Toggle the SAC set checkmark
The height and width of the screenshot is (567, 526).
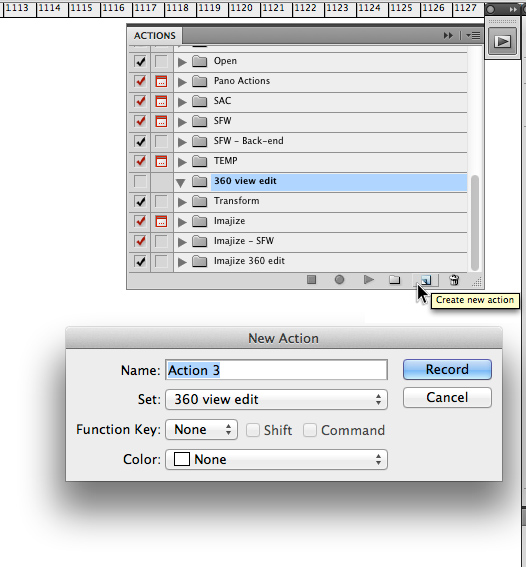[140, 101]
